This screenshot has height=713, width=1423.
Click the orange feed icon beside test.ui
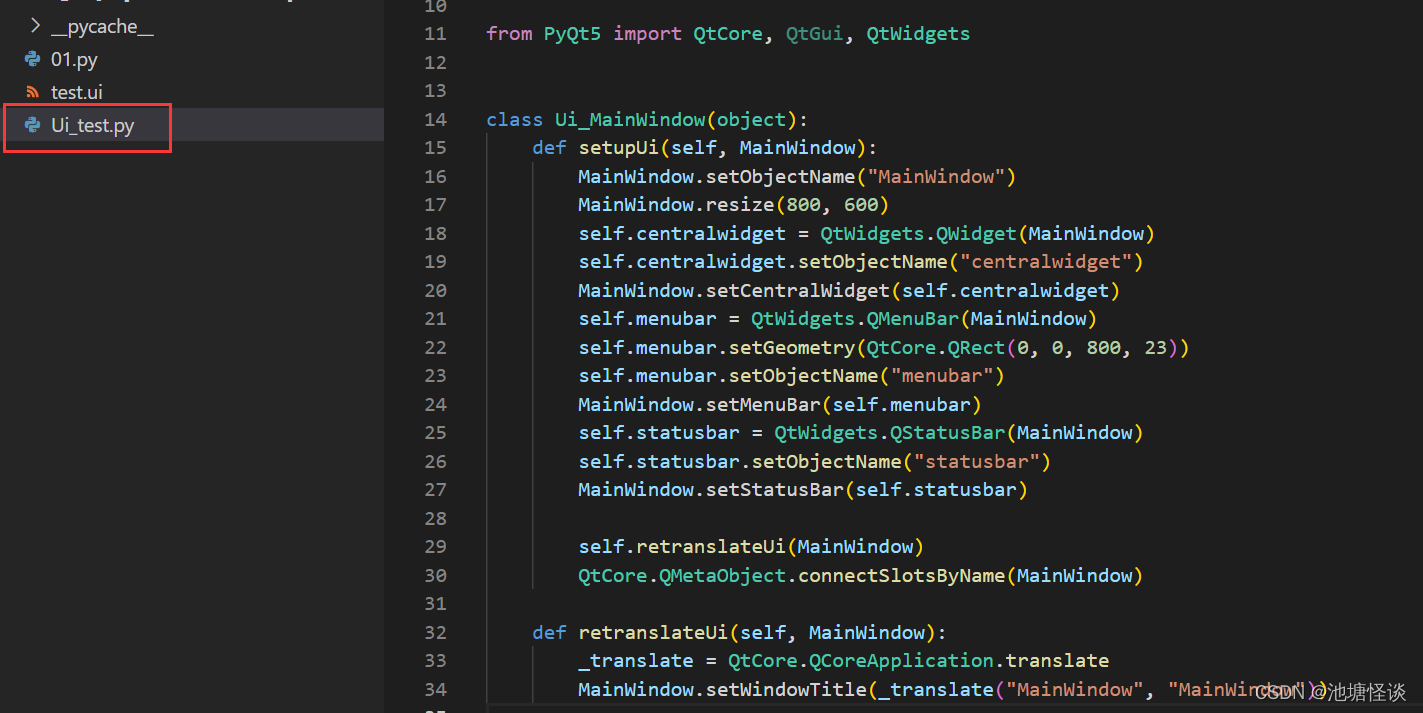click(32, 92)
